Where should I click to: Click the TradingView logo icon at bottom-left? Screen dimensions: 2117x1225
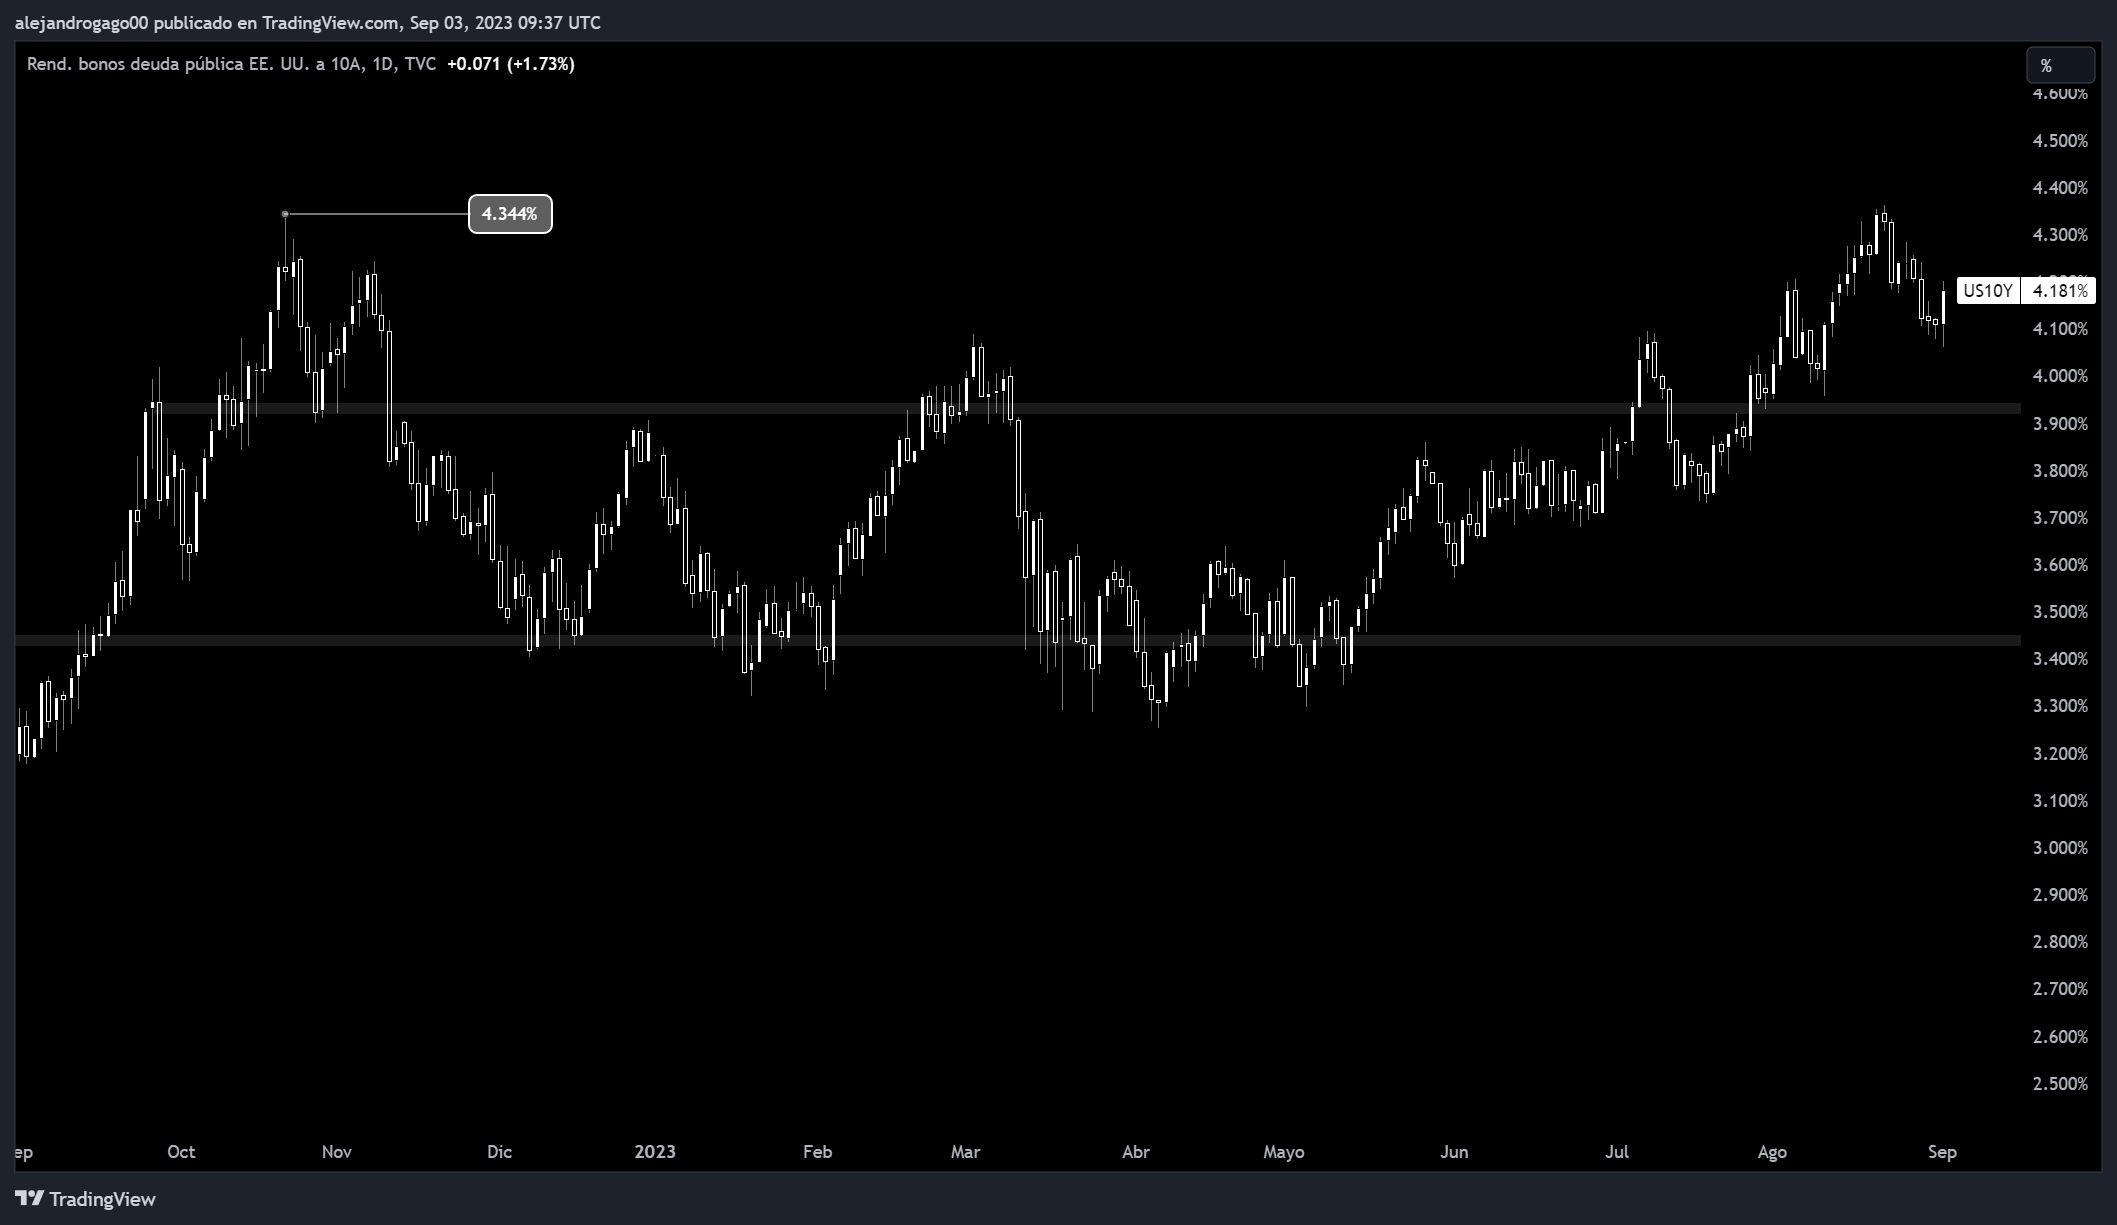coord(29,1198)
